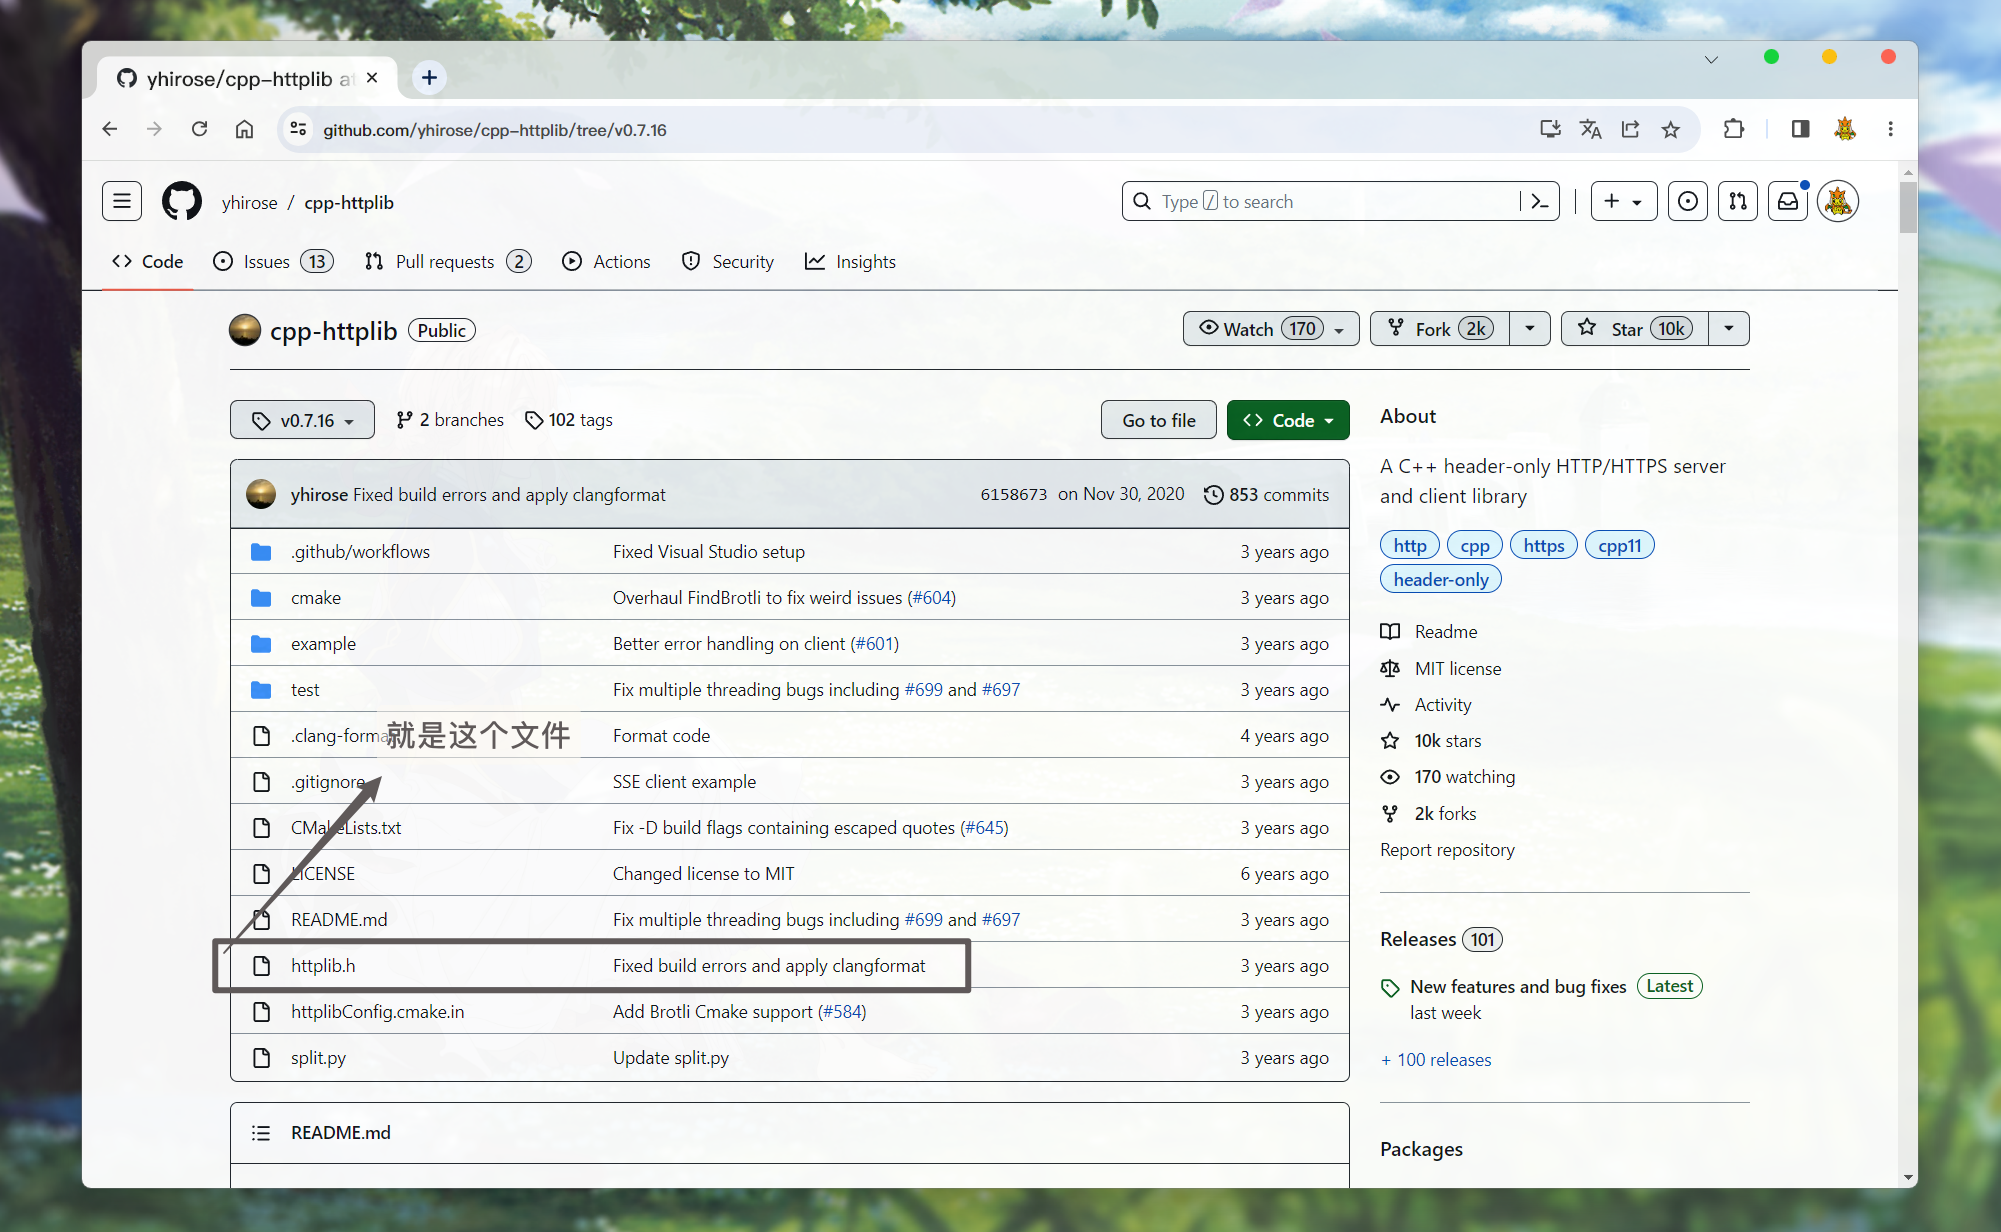Open browser extensions puzzle icon
This screenshot has height=1232, width=2001.
click(x=1733, y=129)
